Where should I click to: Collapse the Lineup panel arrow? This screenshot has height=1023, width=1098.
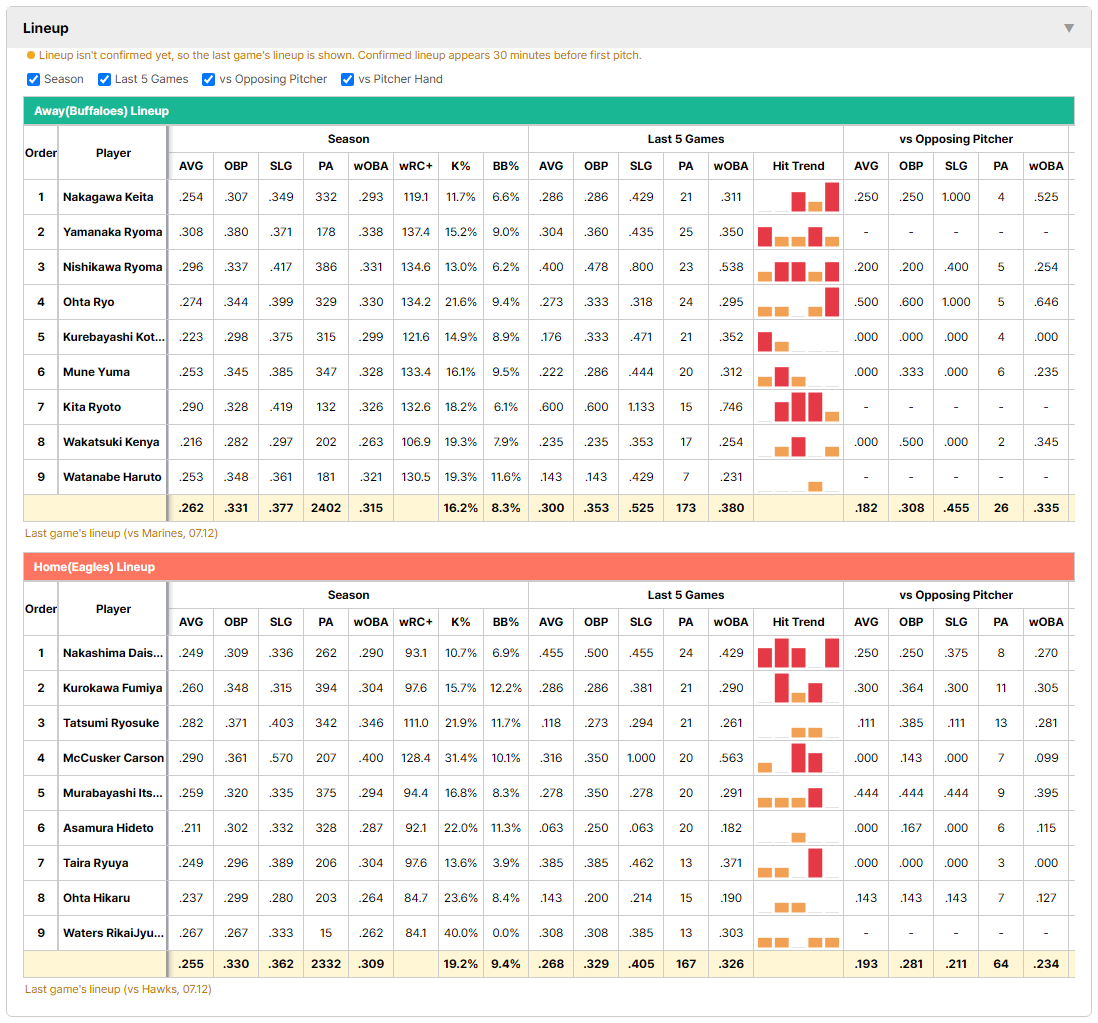(1069, 28)
